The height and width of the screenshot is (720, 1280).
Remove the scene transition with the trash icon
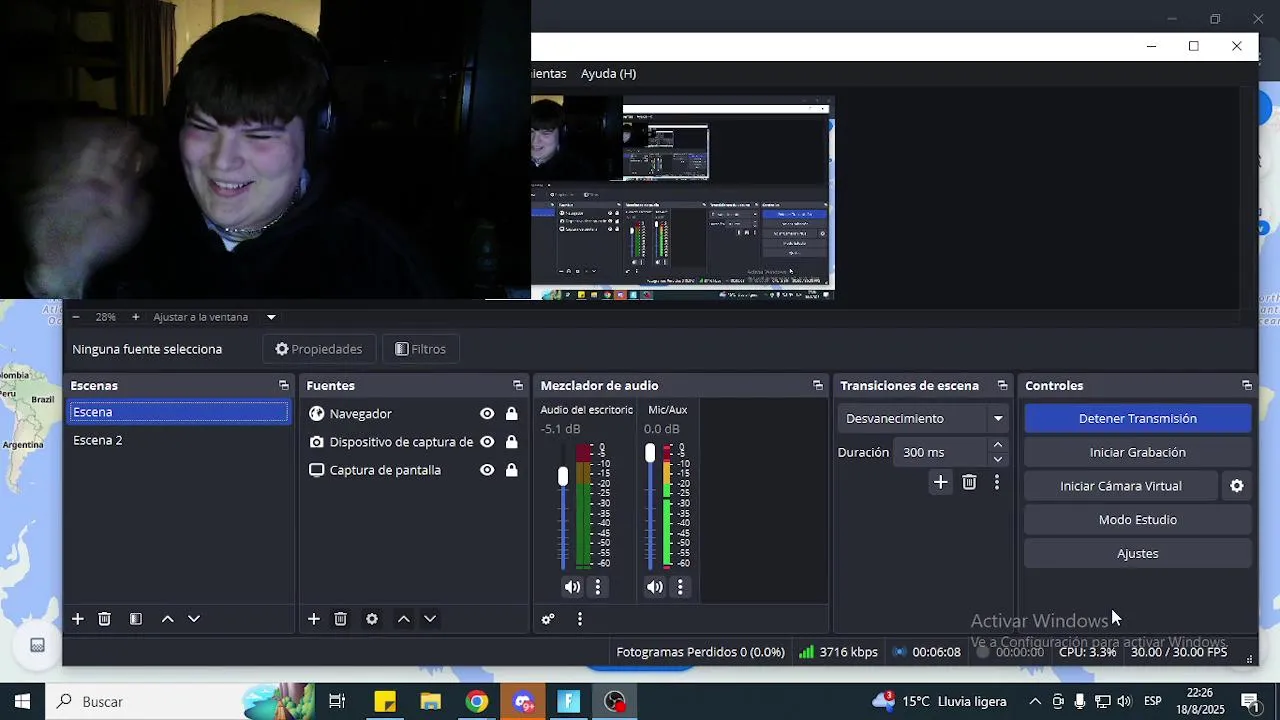(x=969, y=483)
